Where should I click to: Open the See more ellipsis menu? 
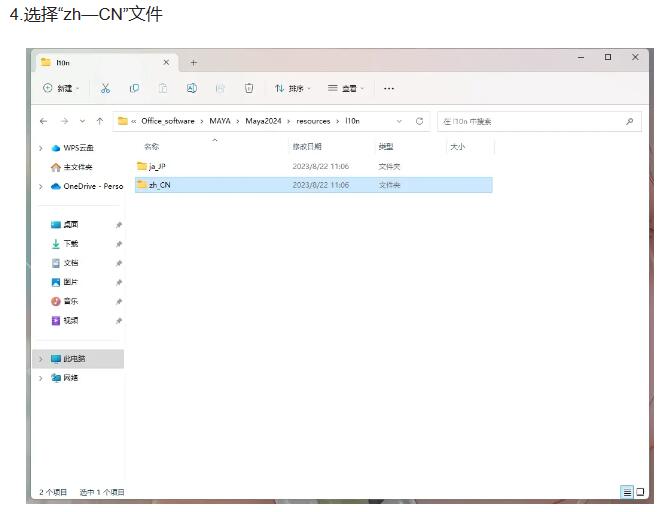(x=389, y=88)
